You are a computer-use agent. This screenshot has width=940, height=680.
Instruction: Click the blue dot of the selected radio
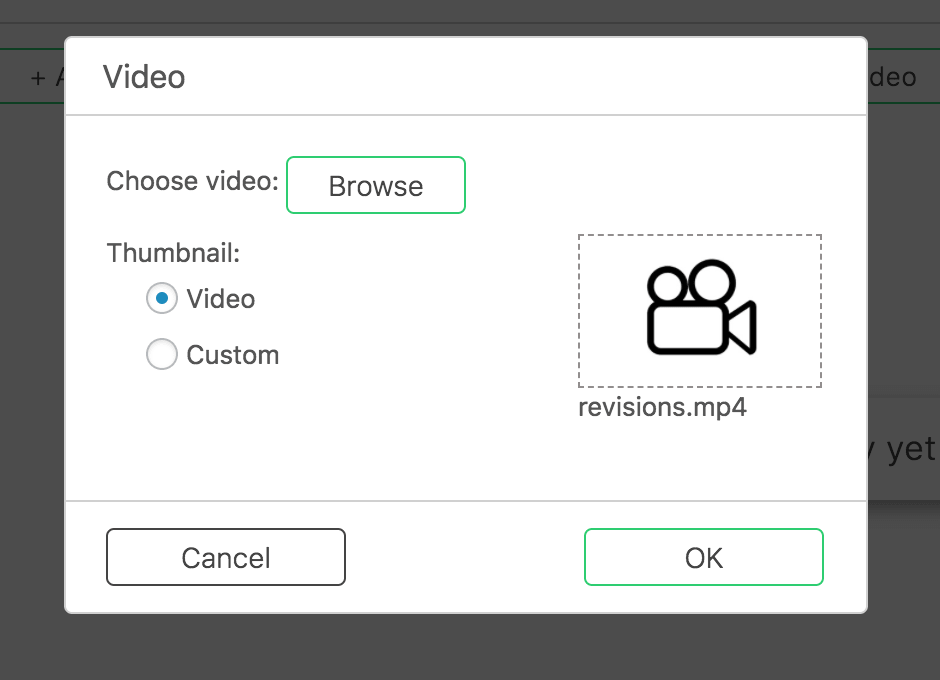pos(162,298)
